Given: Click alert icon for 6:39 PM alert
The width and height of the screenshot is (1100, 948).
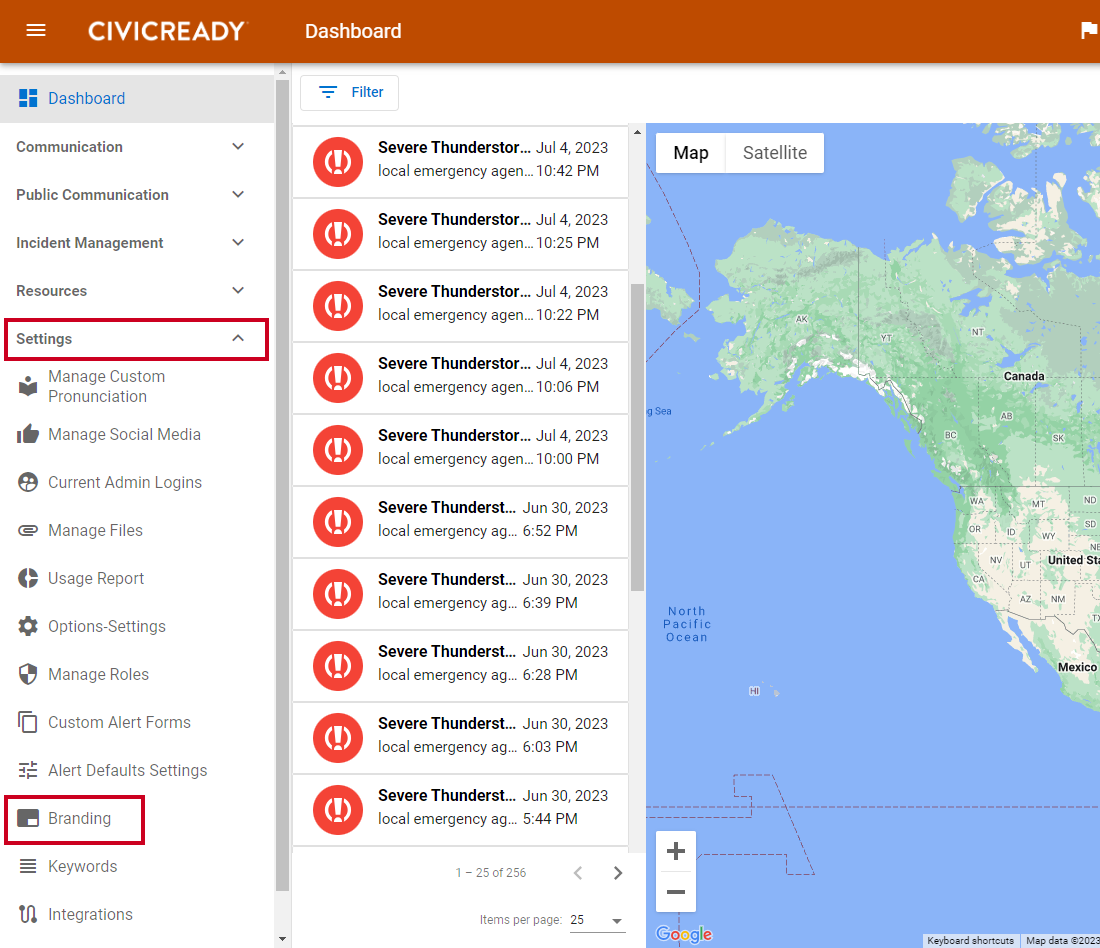Looking at the screenshot, I should coord(338,594).
